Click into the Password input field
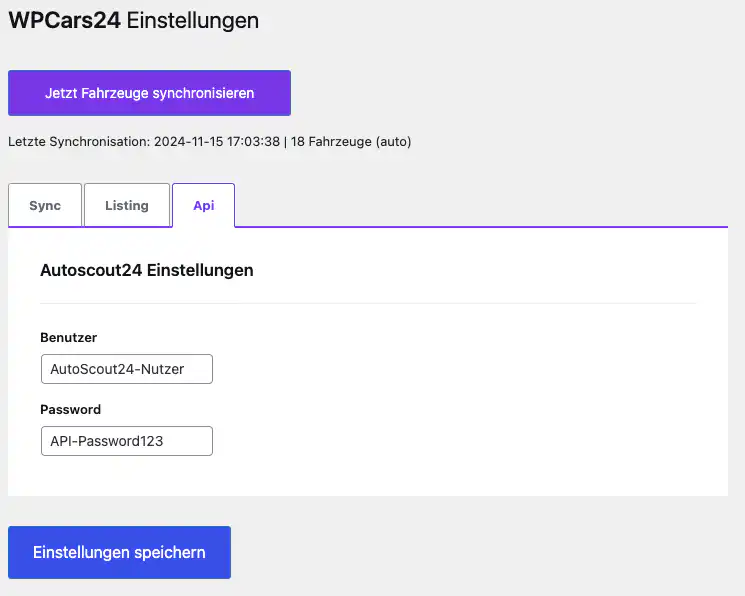 (x=126, y=441)
